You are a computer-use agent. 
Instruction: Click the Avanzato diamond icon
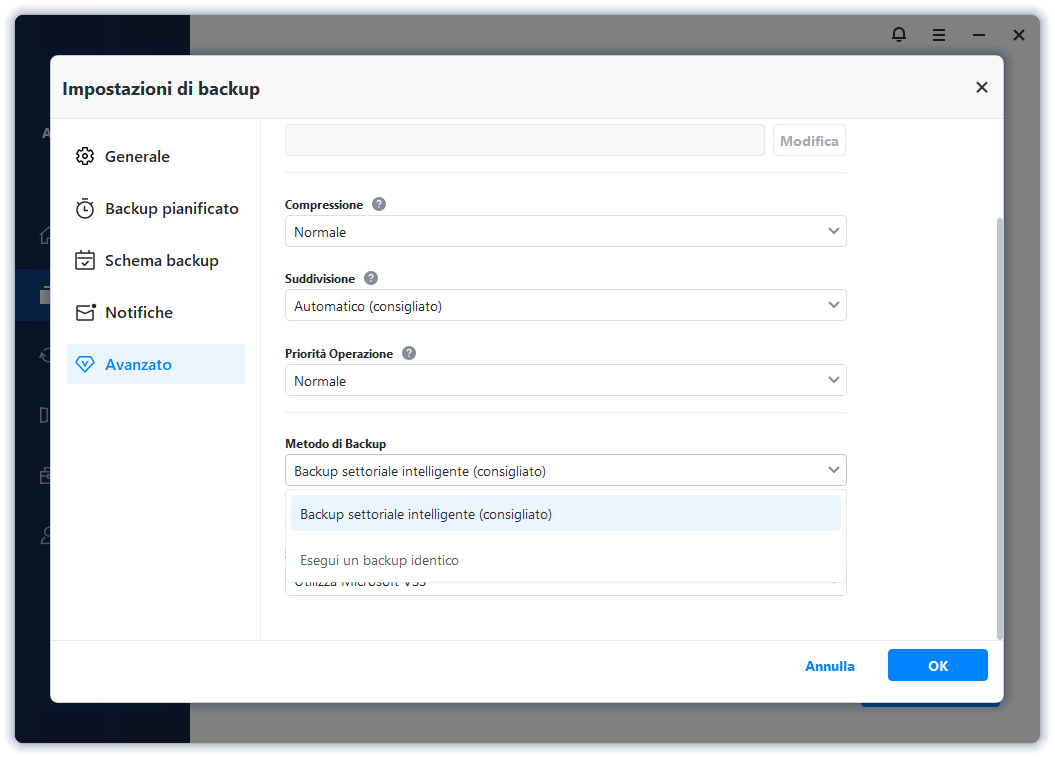point(85,365)
